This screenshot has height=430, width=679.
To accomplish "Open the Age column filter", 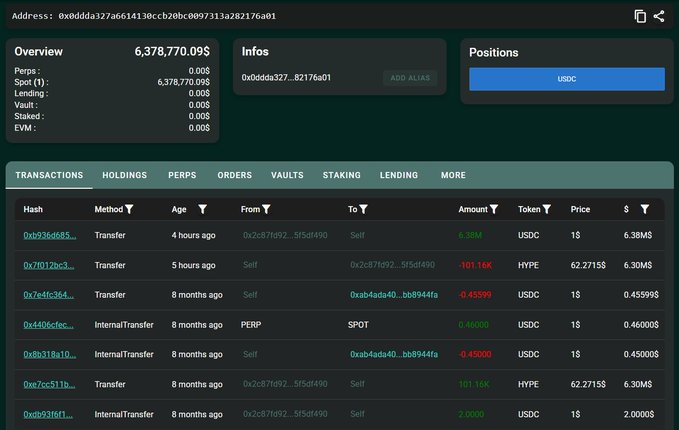I will [x=202, y=209].
